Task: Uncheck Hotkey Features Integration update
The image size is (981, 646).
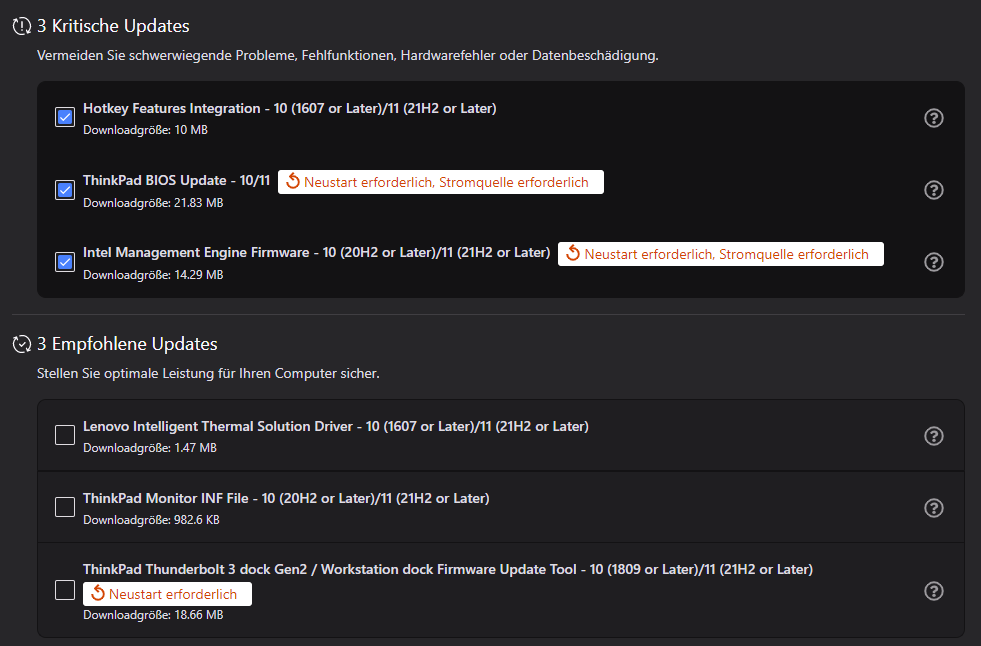Action: tap(65, 117)
